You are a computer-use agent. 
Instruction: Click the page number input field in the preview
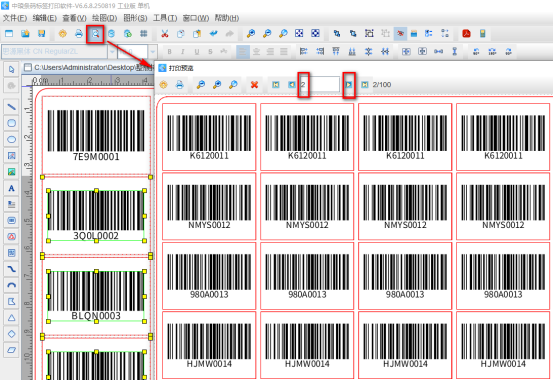click(319, 84)
